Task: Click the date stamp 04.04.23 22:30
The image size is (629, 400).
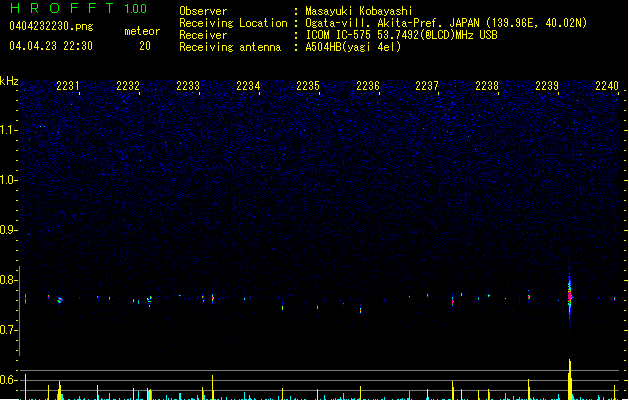Action: [51, 46]
